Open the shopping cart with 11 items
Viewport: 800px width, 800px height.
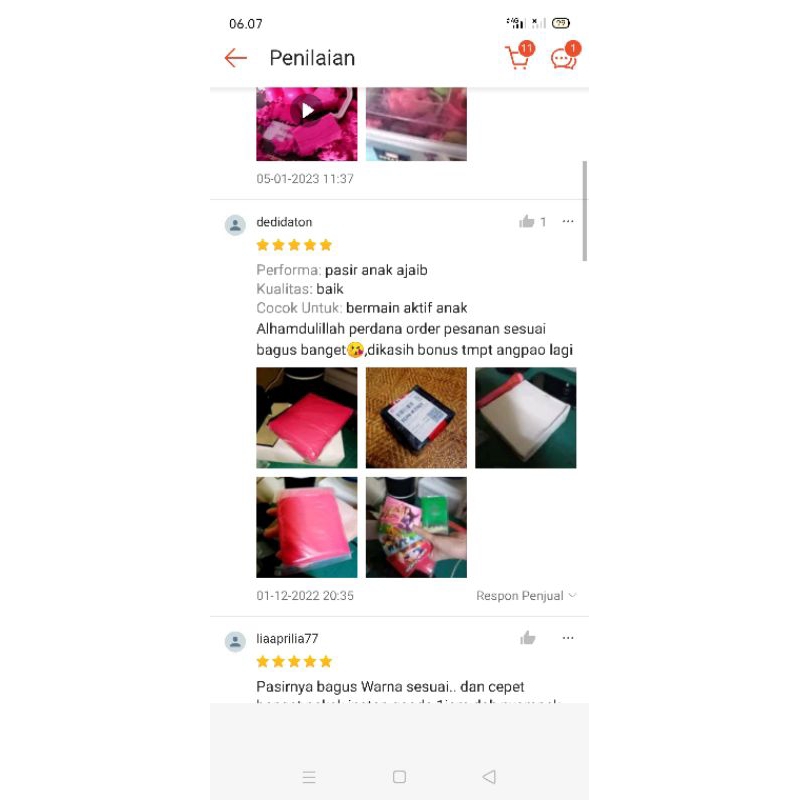tap(519, 56)
